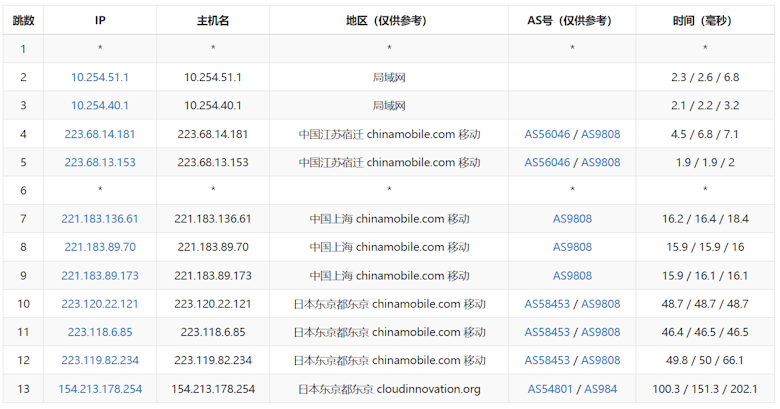Click IP link 223.118.6.85

click(x=99, y=332)
